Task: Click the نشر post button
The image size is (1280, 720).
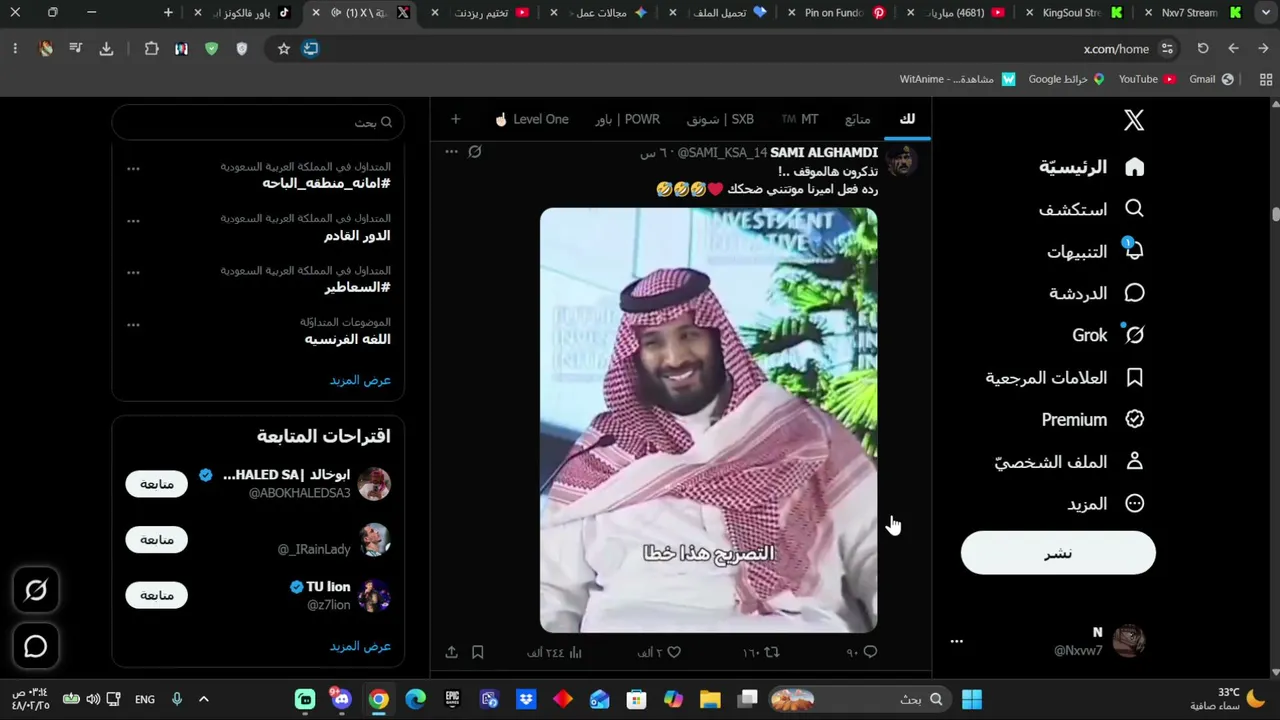Action: 1058,553
